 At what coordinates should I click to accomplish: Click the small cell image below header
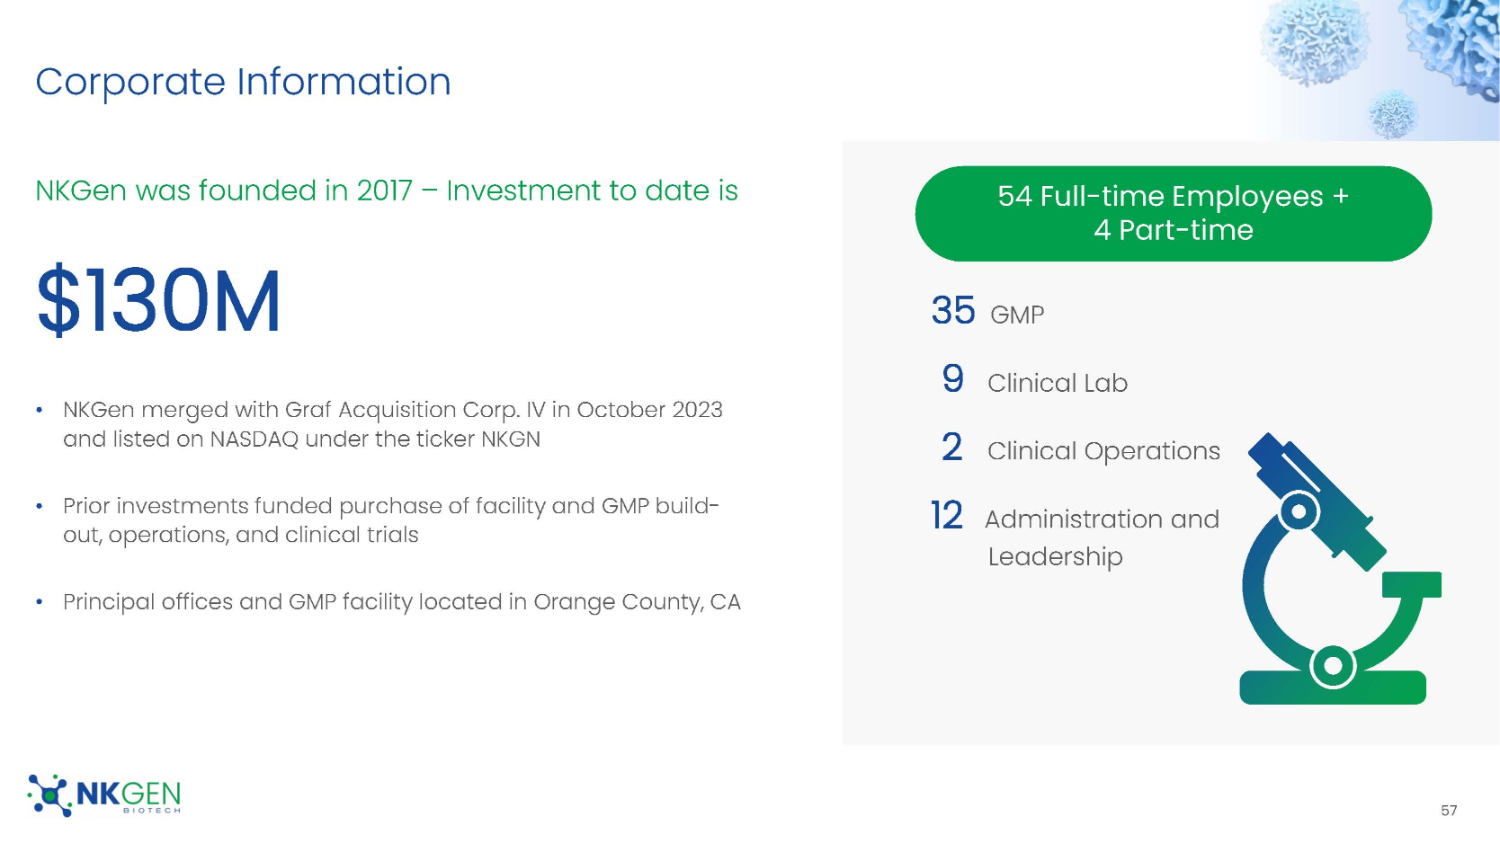coord(1392,112)
